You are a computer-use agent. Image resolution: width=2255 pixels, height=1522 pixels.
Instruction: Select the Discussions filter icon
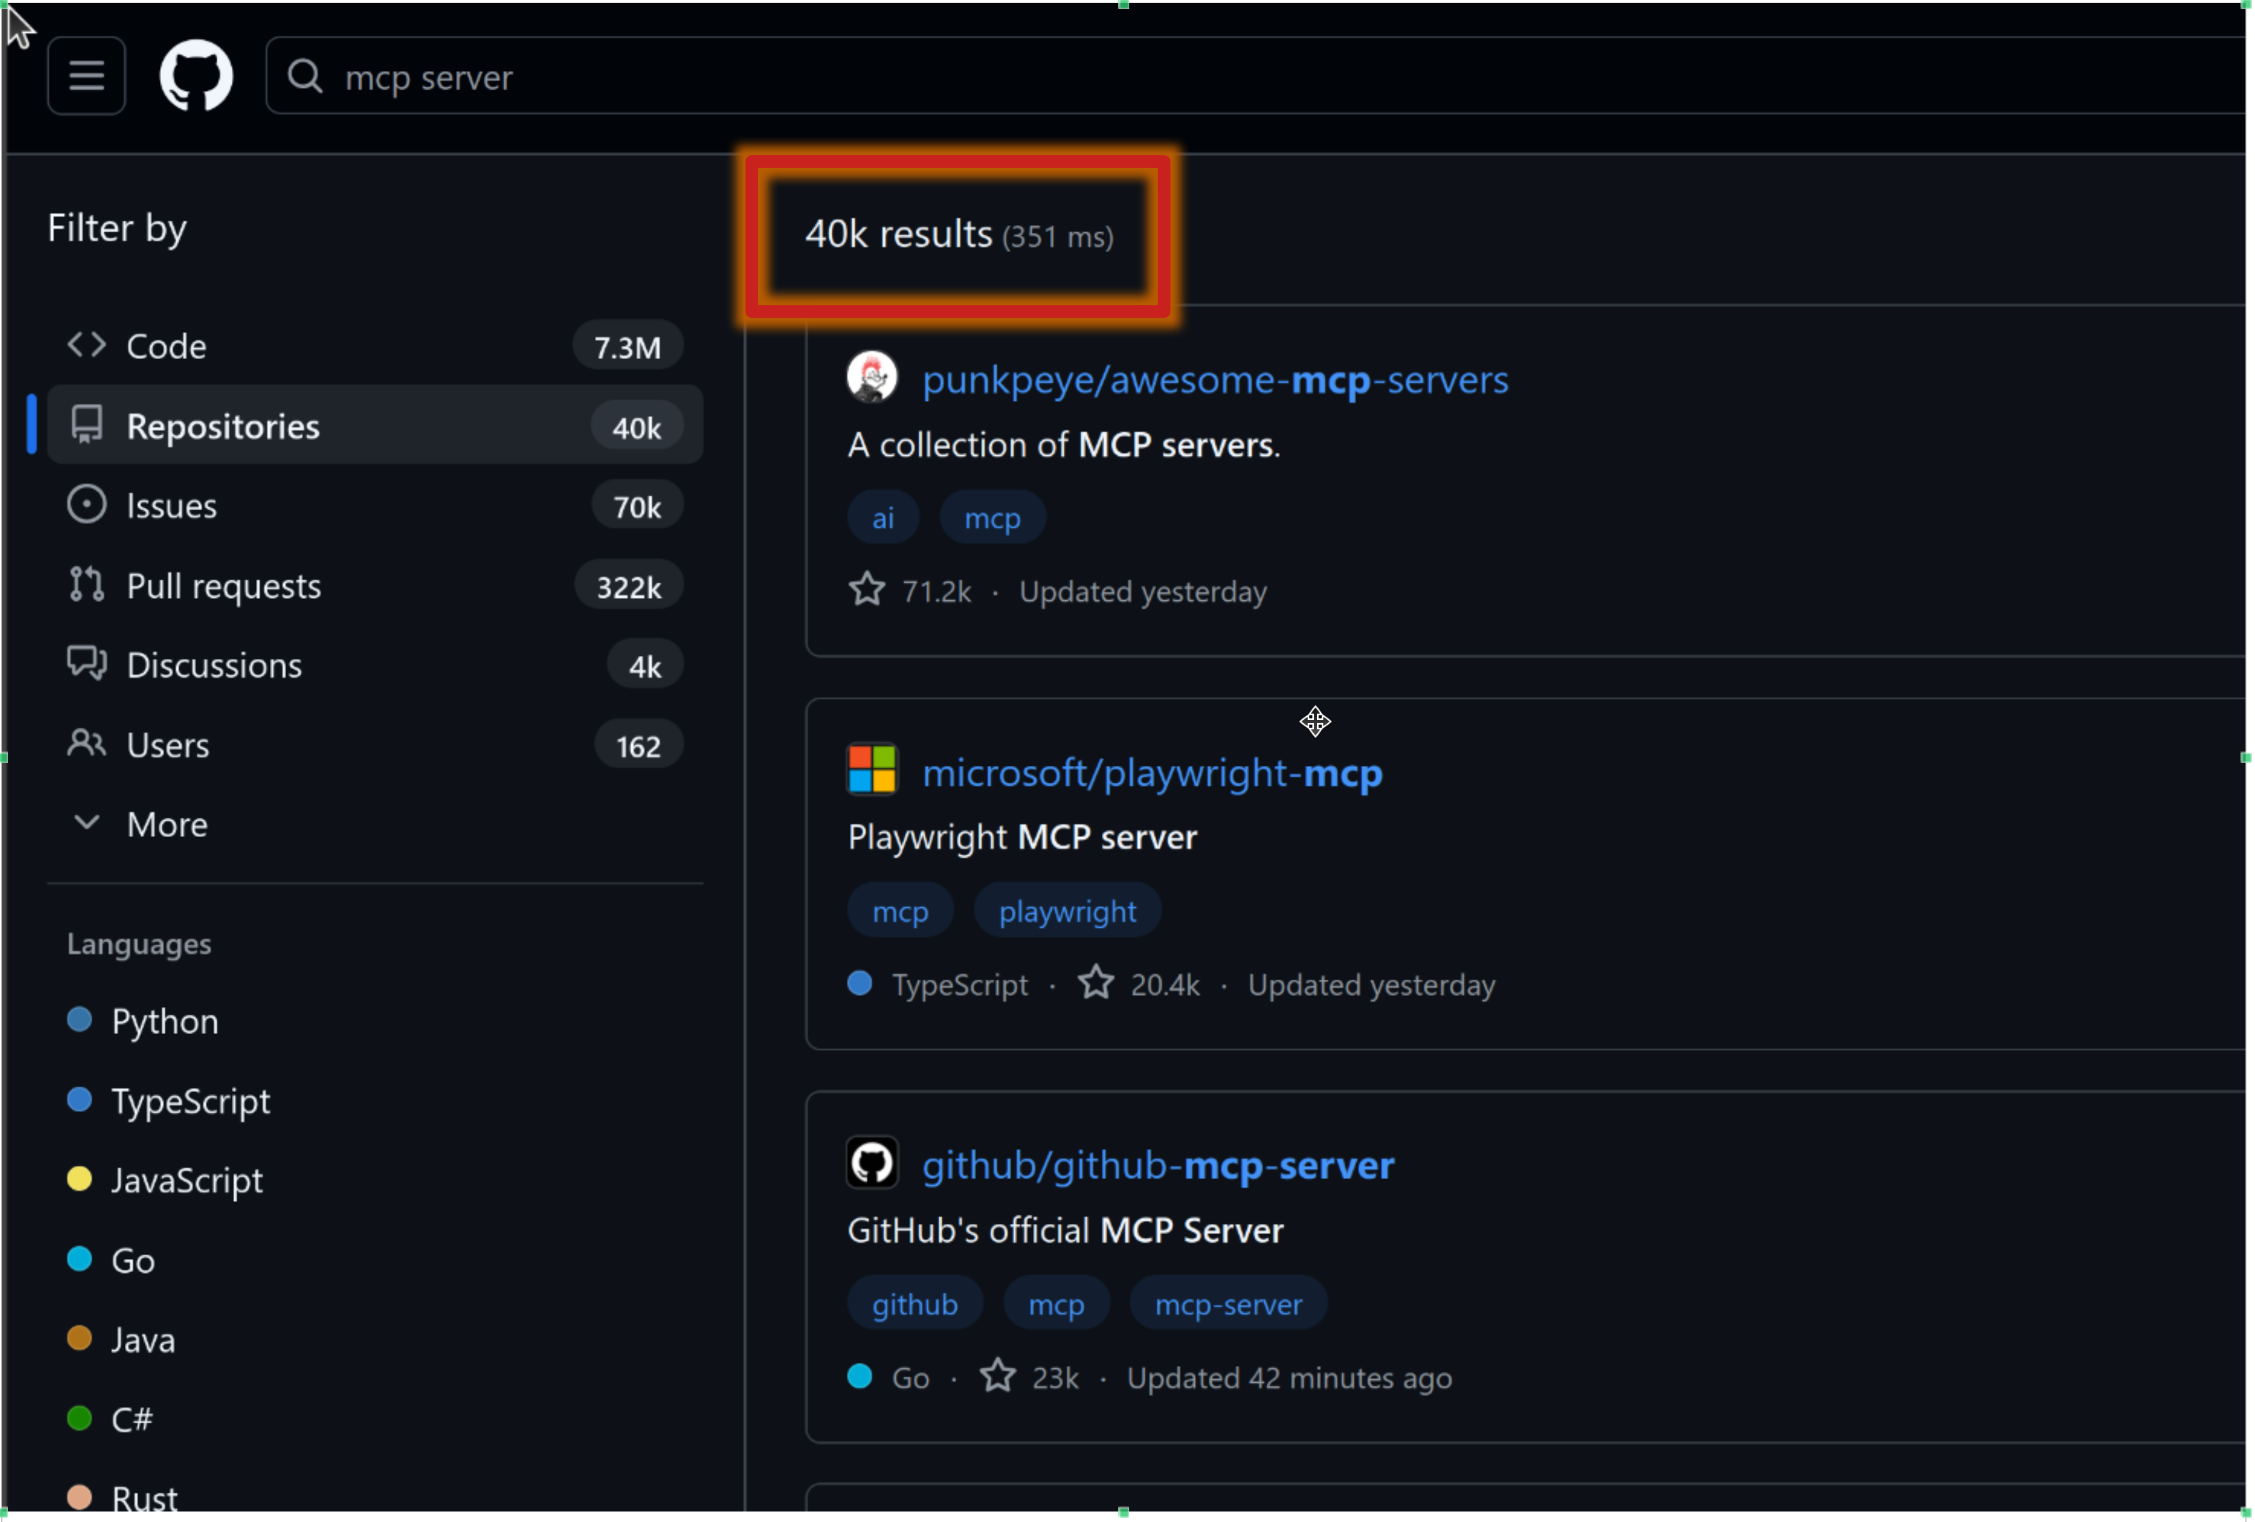coord(86,663)
